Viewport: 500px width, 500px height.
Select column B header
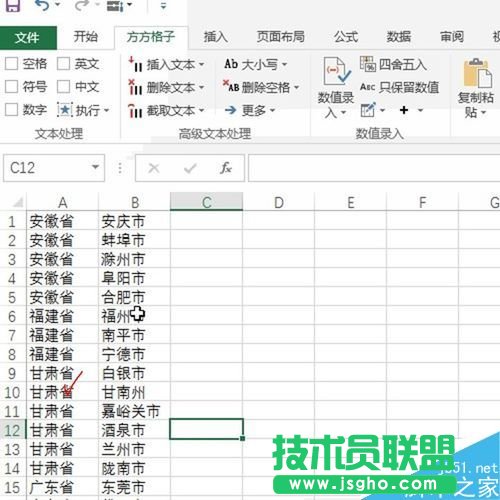coord(135,202)
